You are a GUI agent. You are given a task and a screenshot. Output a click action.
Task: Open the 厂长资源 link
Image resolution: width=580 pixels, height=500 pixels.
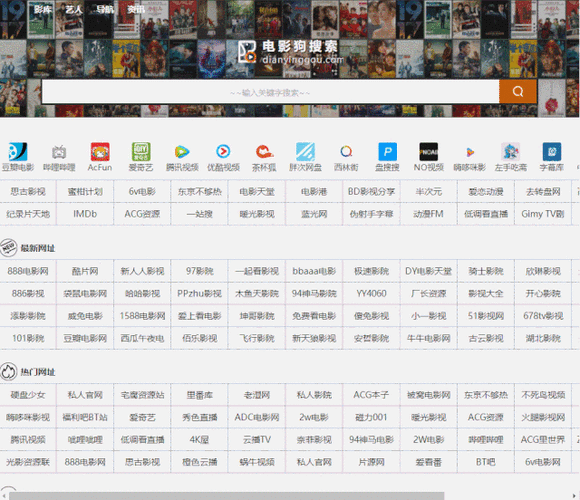[429, 294]
